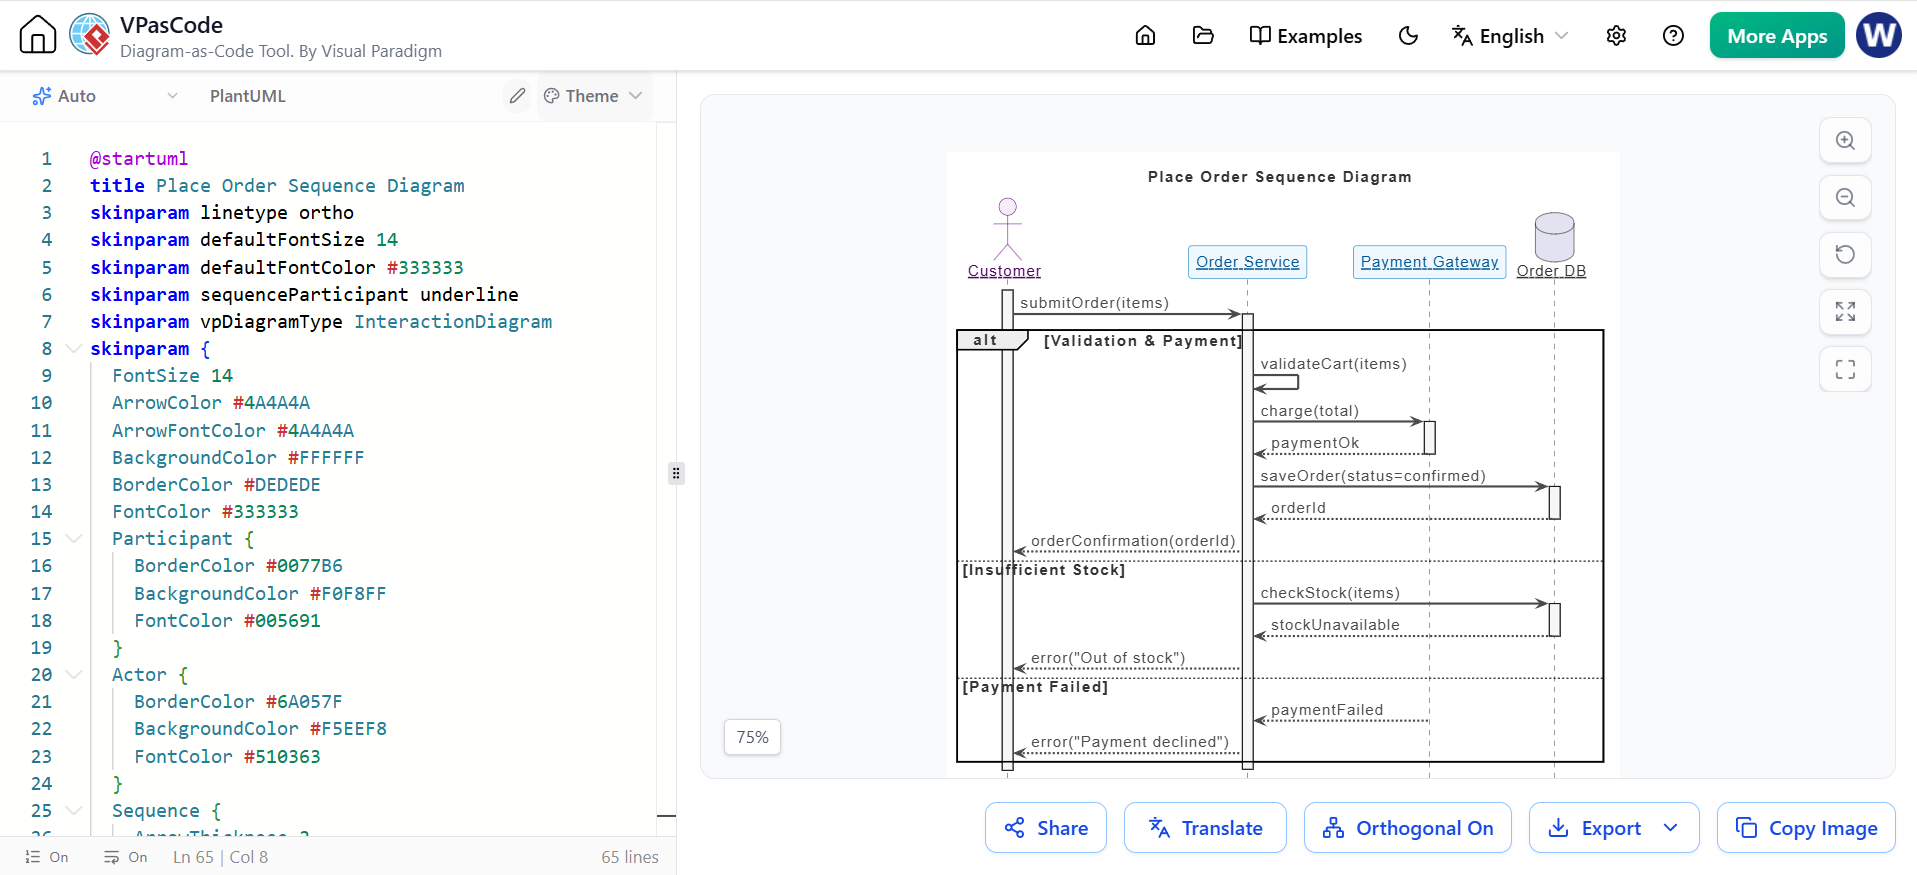
Task: Click the panel splitter drag handle
Action: tap(676, 473)
